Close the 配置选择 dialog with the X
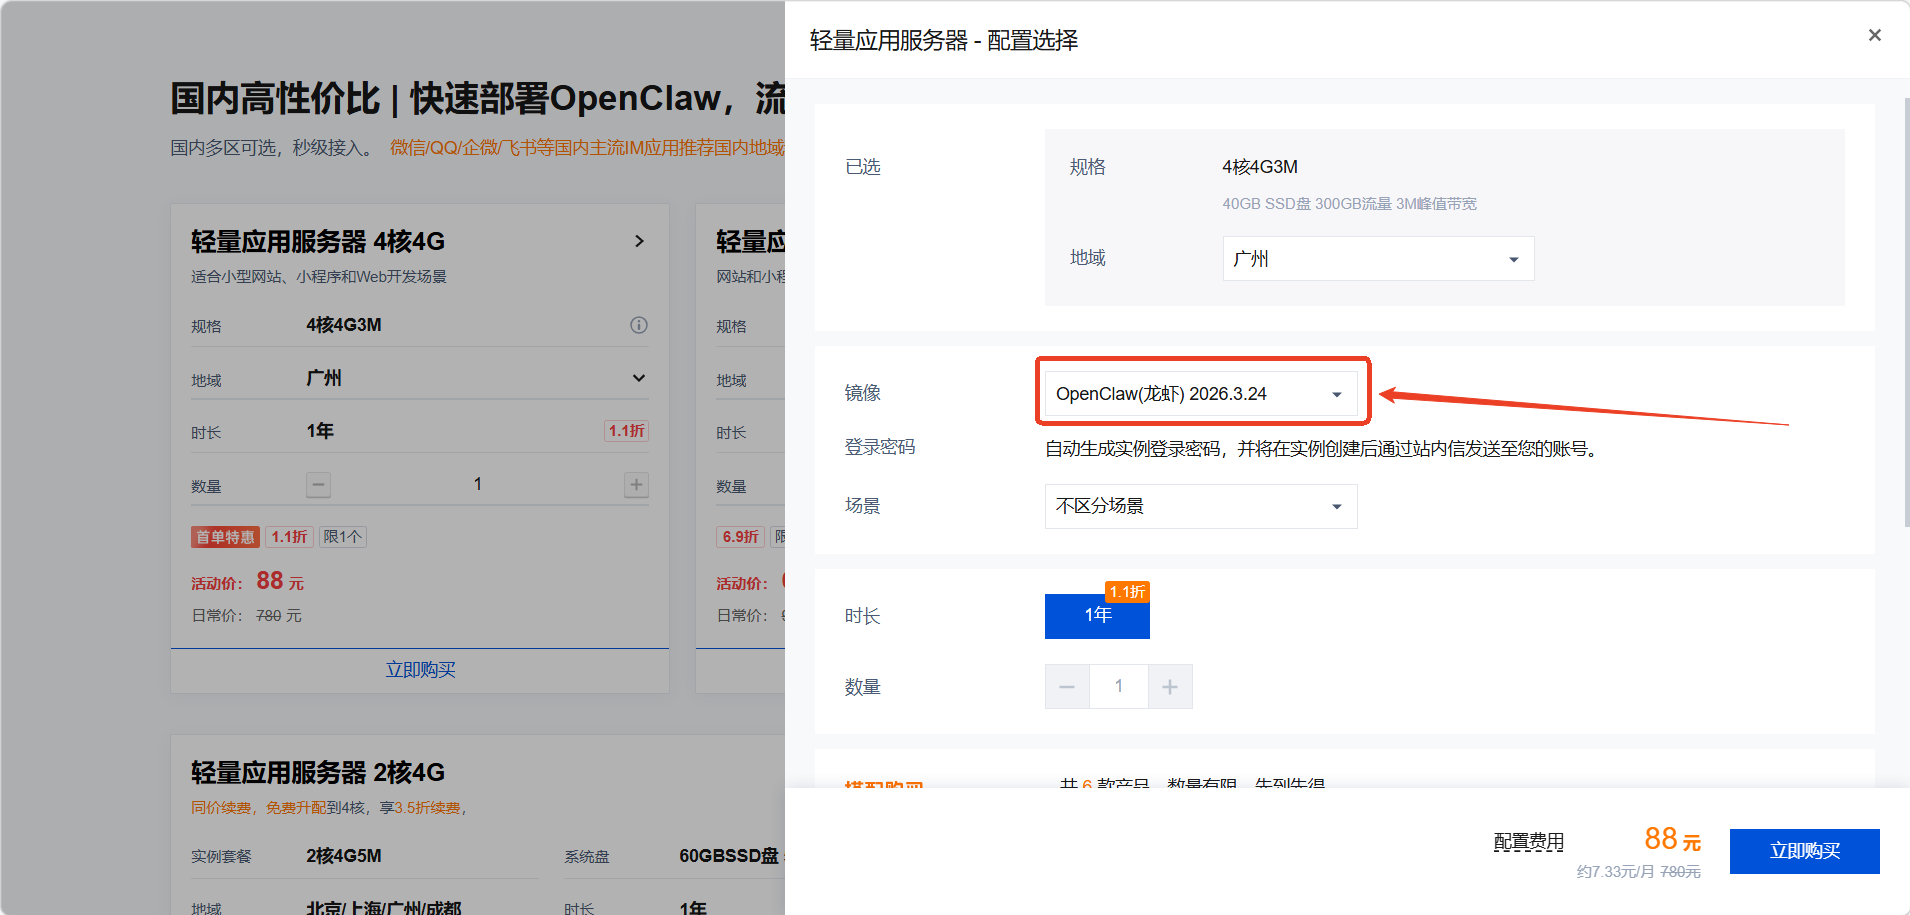 [1874, 35]
